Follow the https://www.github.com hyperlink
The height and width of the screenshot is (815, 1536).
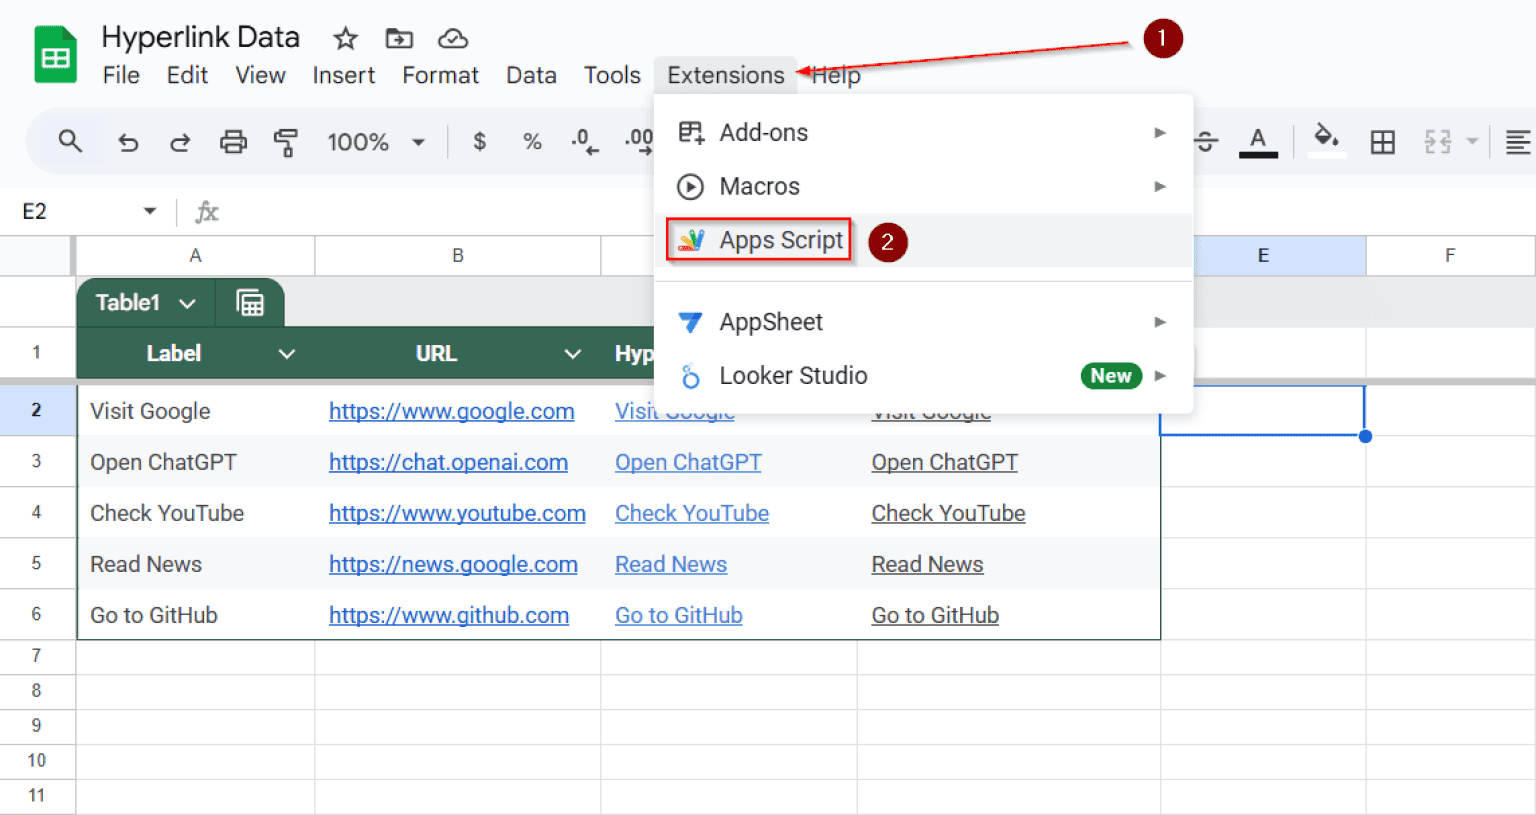[x=449, y=615]
